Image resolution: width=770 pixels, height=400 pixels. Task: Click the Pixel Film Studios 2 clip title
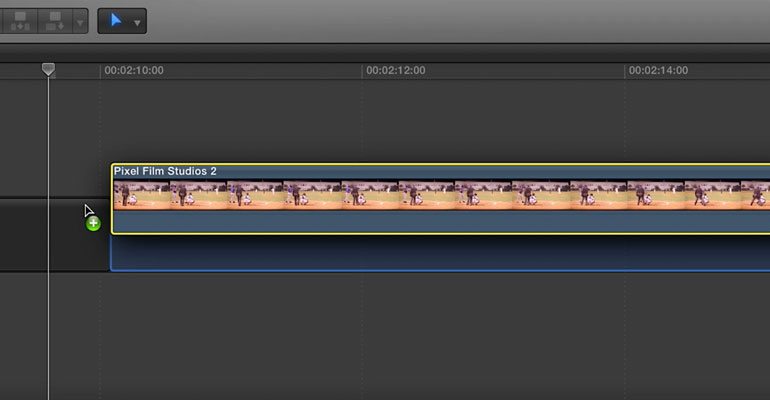click(x=165, y=171)
